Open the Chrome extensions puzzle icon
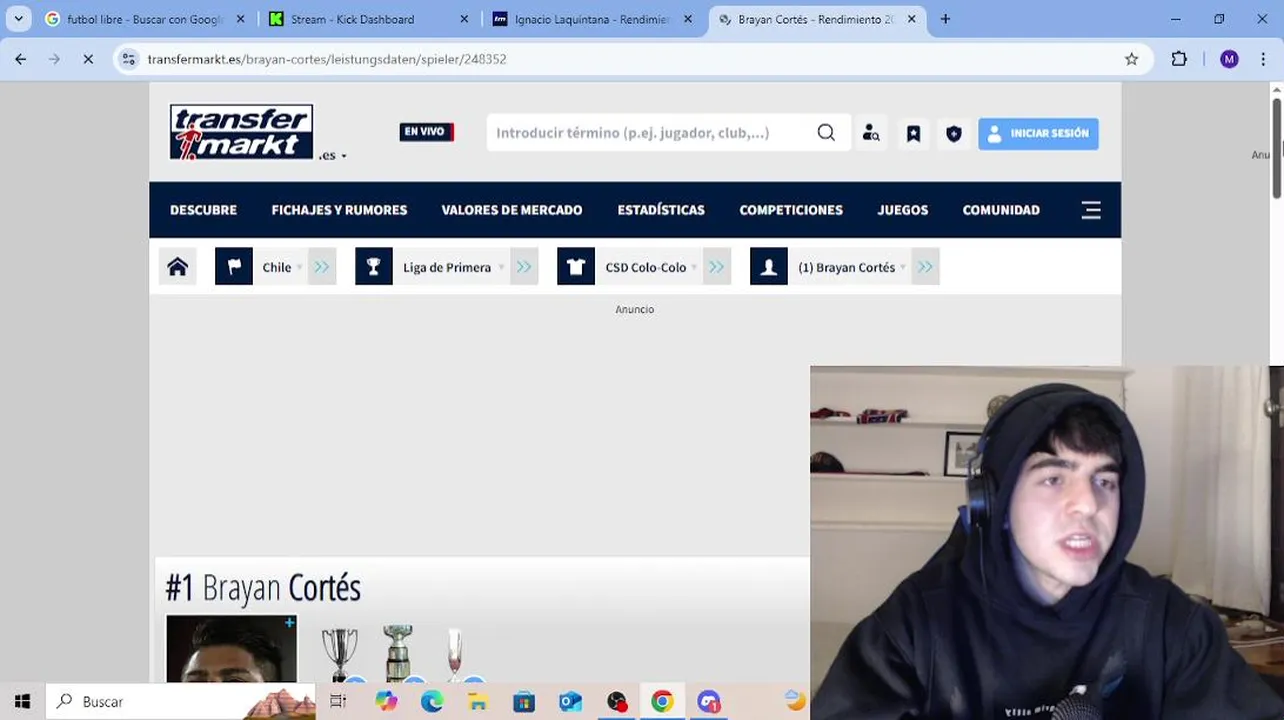The width and height of the screenshot is (1284, 720). coord(1179,59)
